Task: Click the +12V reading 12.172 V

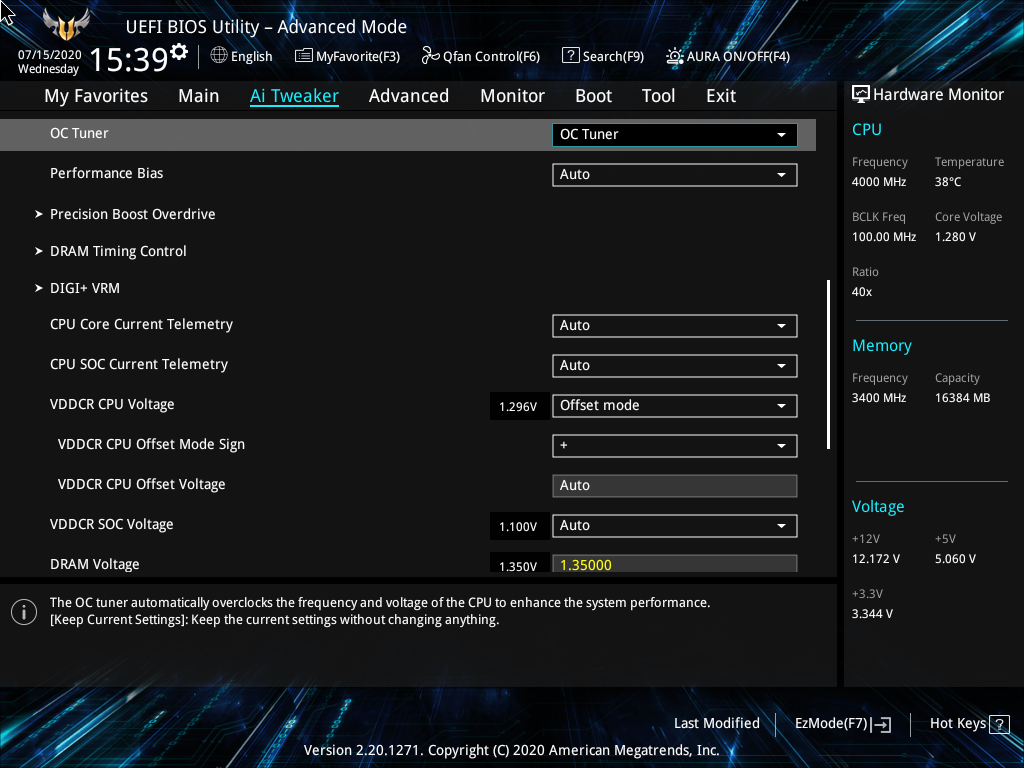Action: point(876,559)
